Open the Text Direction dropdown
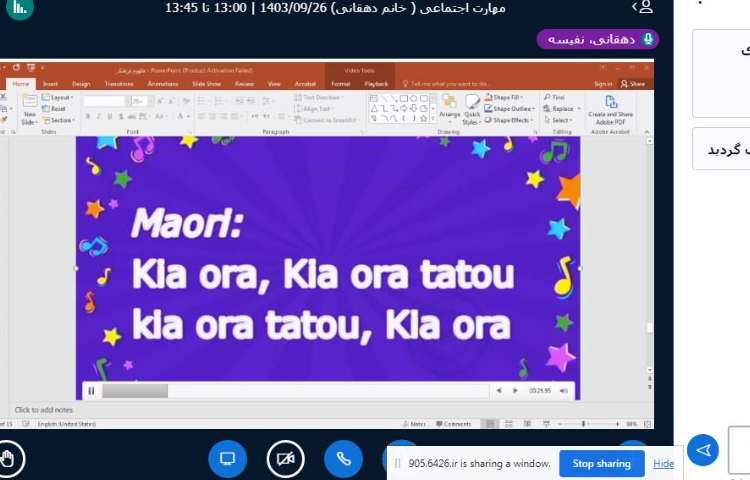Screen dimensions: 750x480 click(319, 98)
